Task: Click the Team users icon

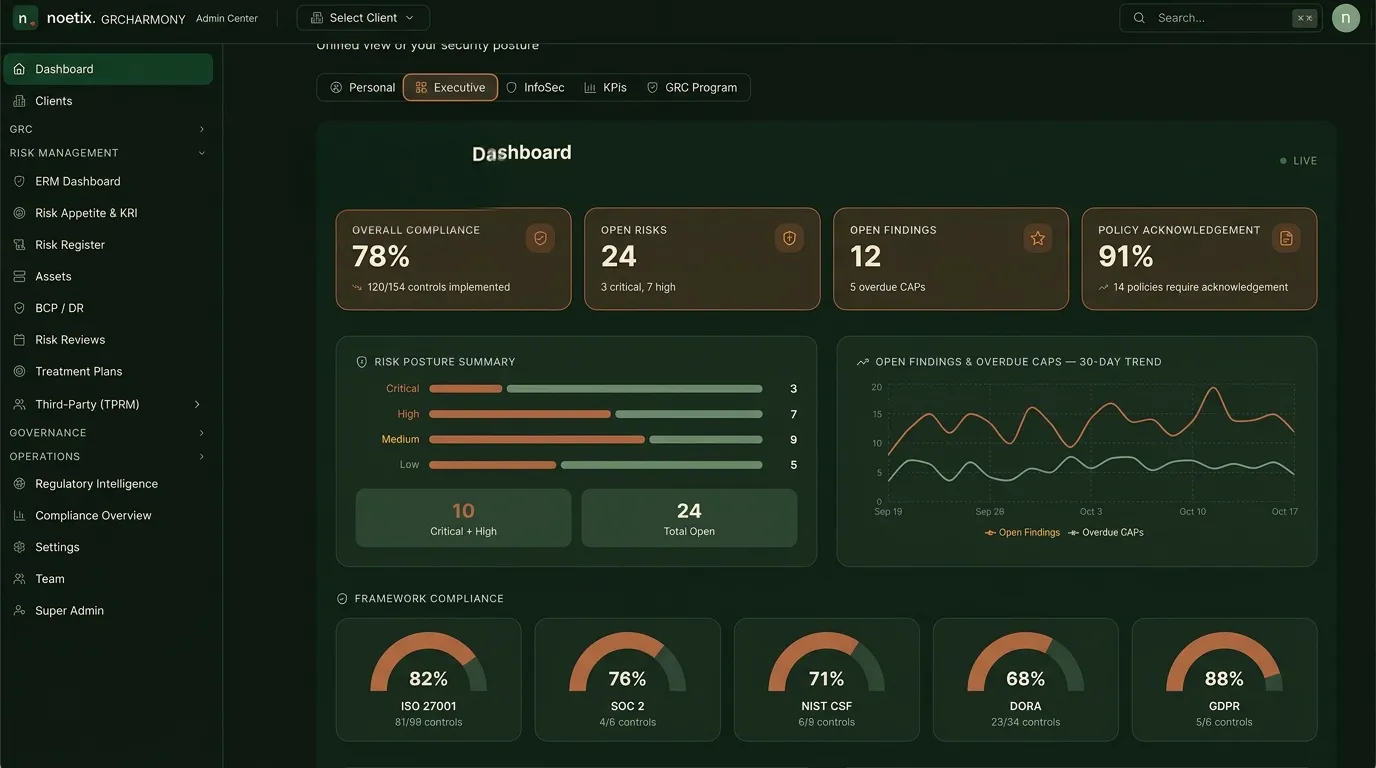Action: point(19,579)
